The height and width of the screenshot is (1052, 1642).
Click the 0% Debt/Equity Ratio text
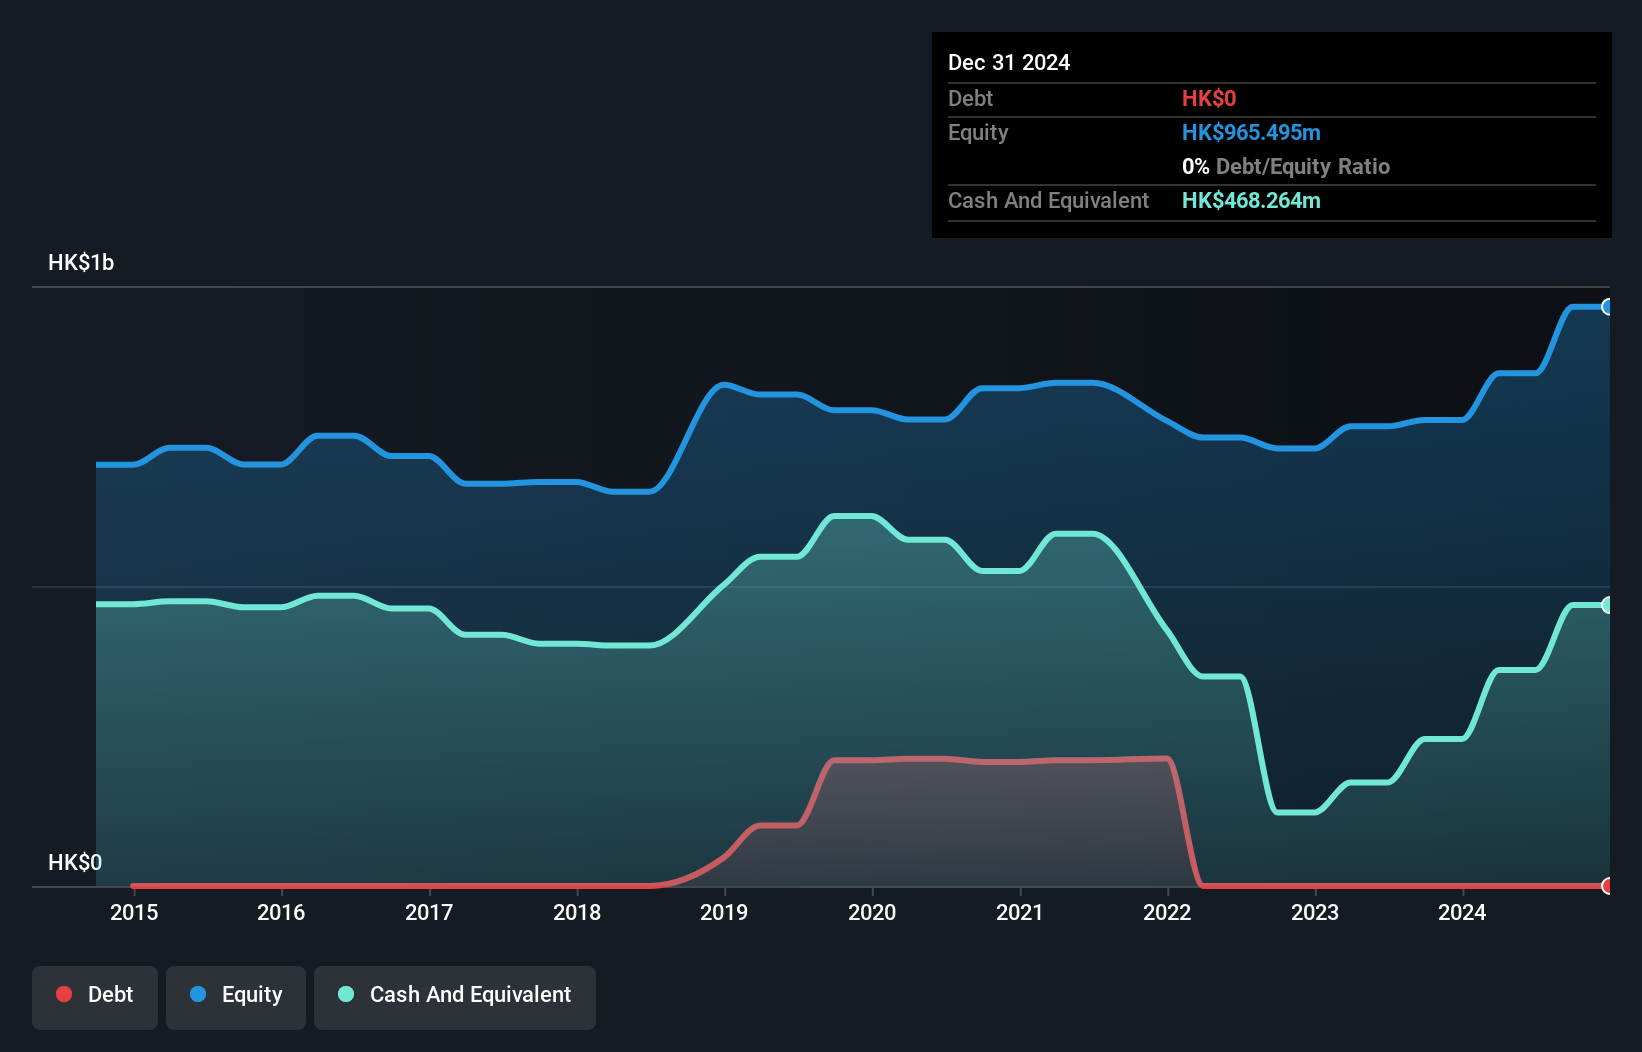click(1286, 166)
